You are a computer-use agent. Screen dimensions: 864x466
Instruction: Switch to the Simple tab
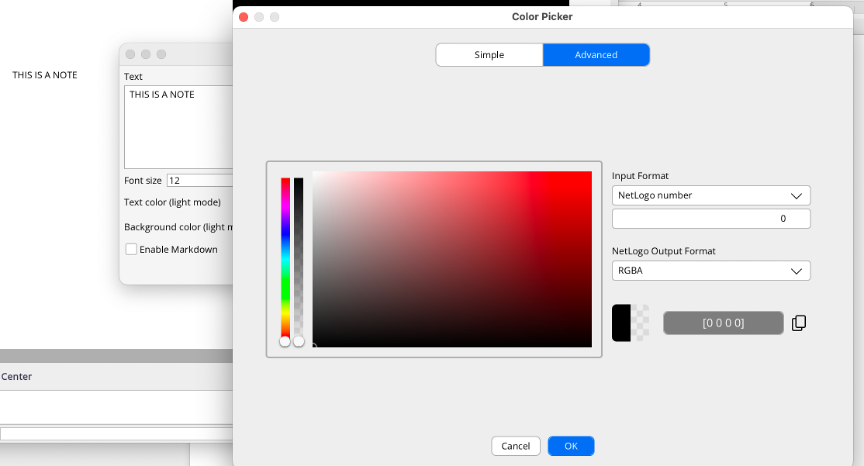(489, 55)
